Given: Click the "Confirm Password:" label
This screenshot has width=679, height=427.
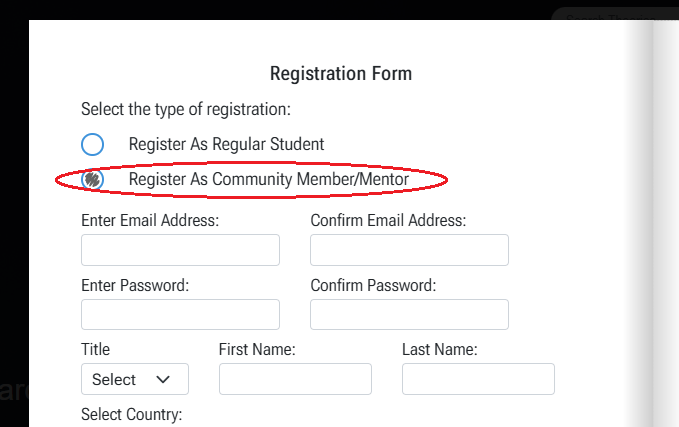Looking at the screenshot, I should pos(373,285).
